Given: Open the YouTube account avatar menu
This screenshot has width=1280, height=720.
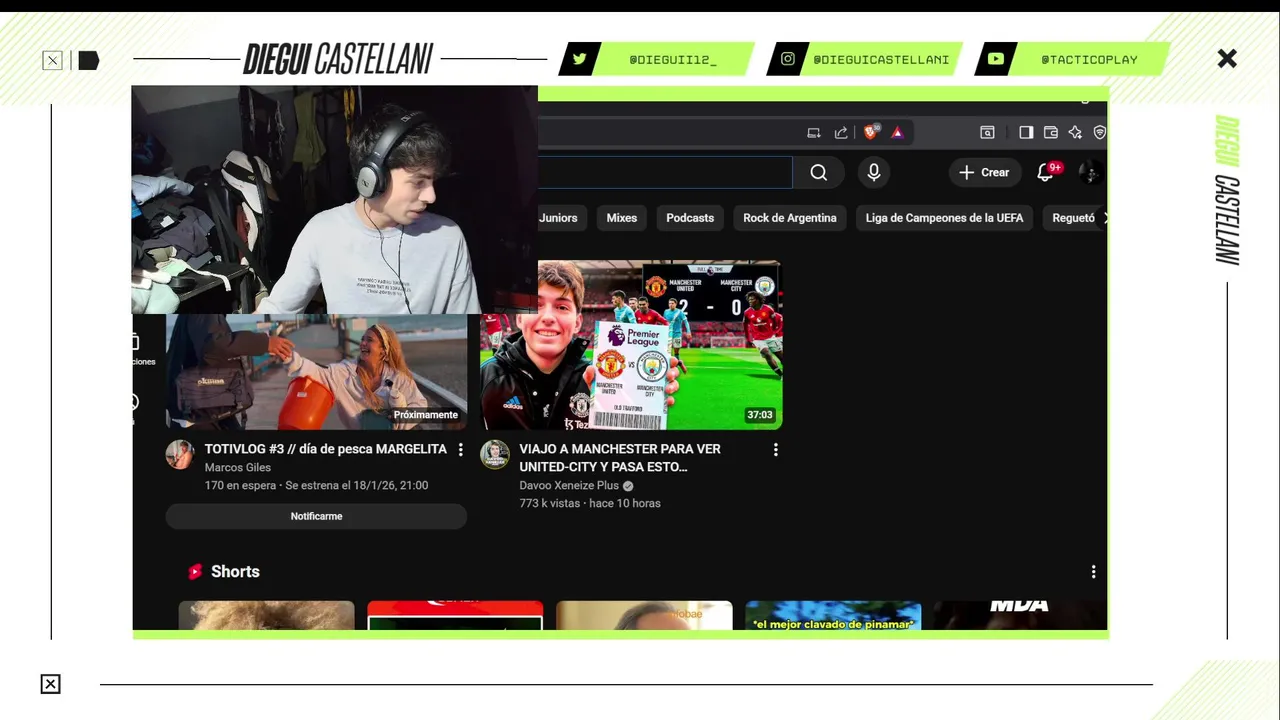Looking at the screenshot, I should (1090, 172).
